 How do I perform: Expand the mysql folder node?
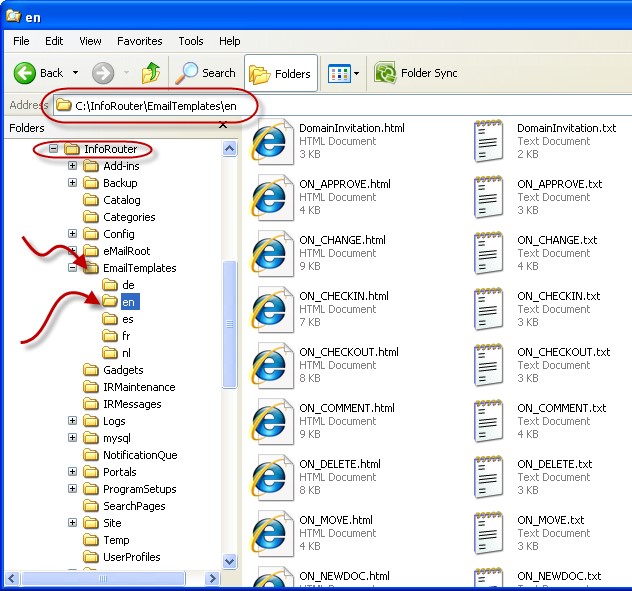pyautogui.click(x=73, y=438)
